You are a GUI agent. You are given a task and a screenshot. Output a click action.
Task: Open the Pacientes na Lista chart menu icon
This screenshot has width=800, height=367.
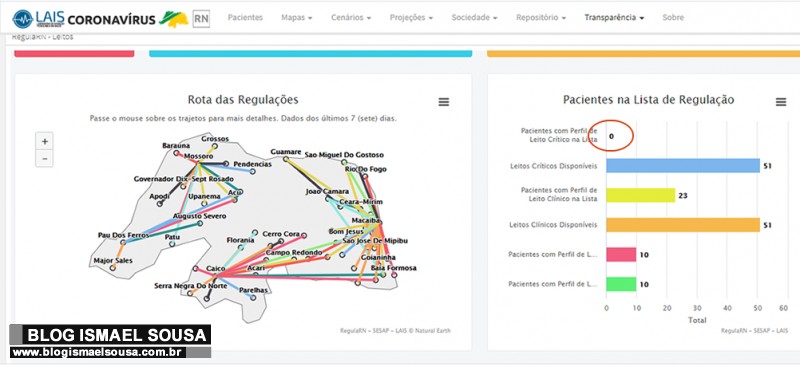coord(781,102)
